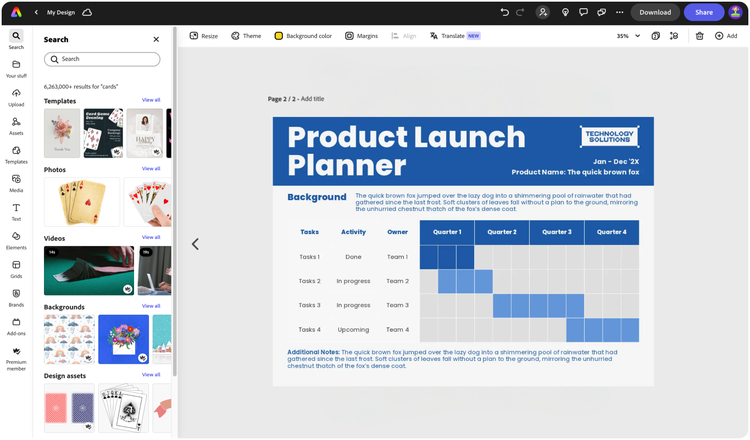Delete page using the trash icon
The image size is (750, 440).
pos(699,36)
